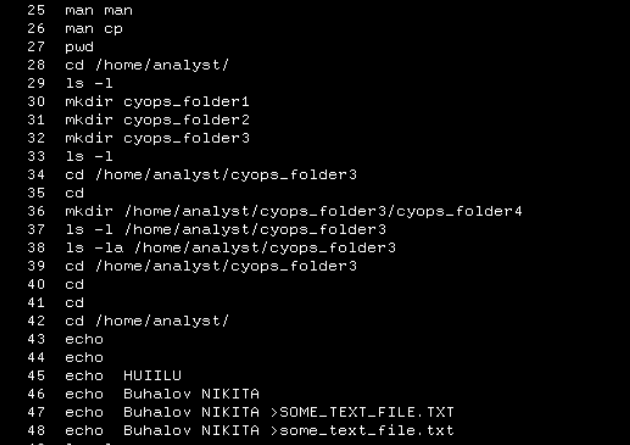
Task: Click empty echo command on line 43
Action: pos(84,339)
